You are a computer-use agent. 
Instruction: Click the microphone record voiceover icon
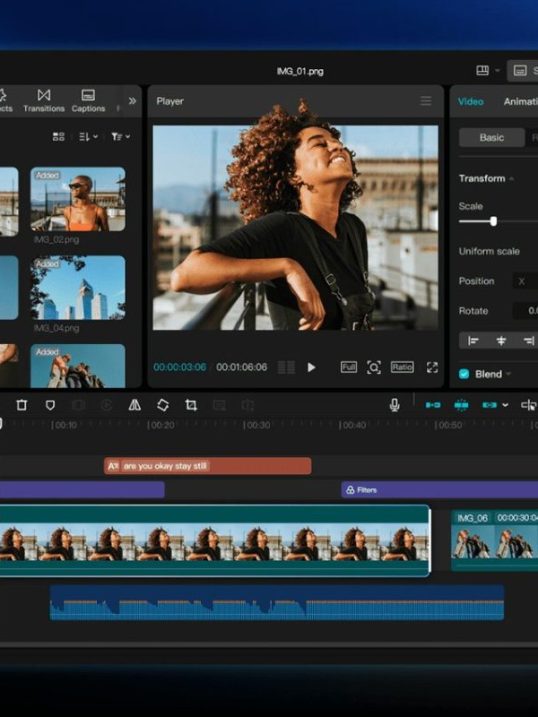click(x=394, y=405)
